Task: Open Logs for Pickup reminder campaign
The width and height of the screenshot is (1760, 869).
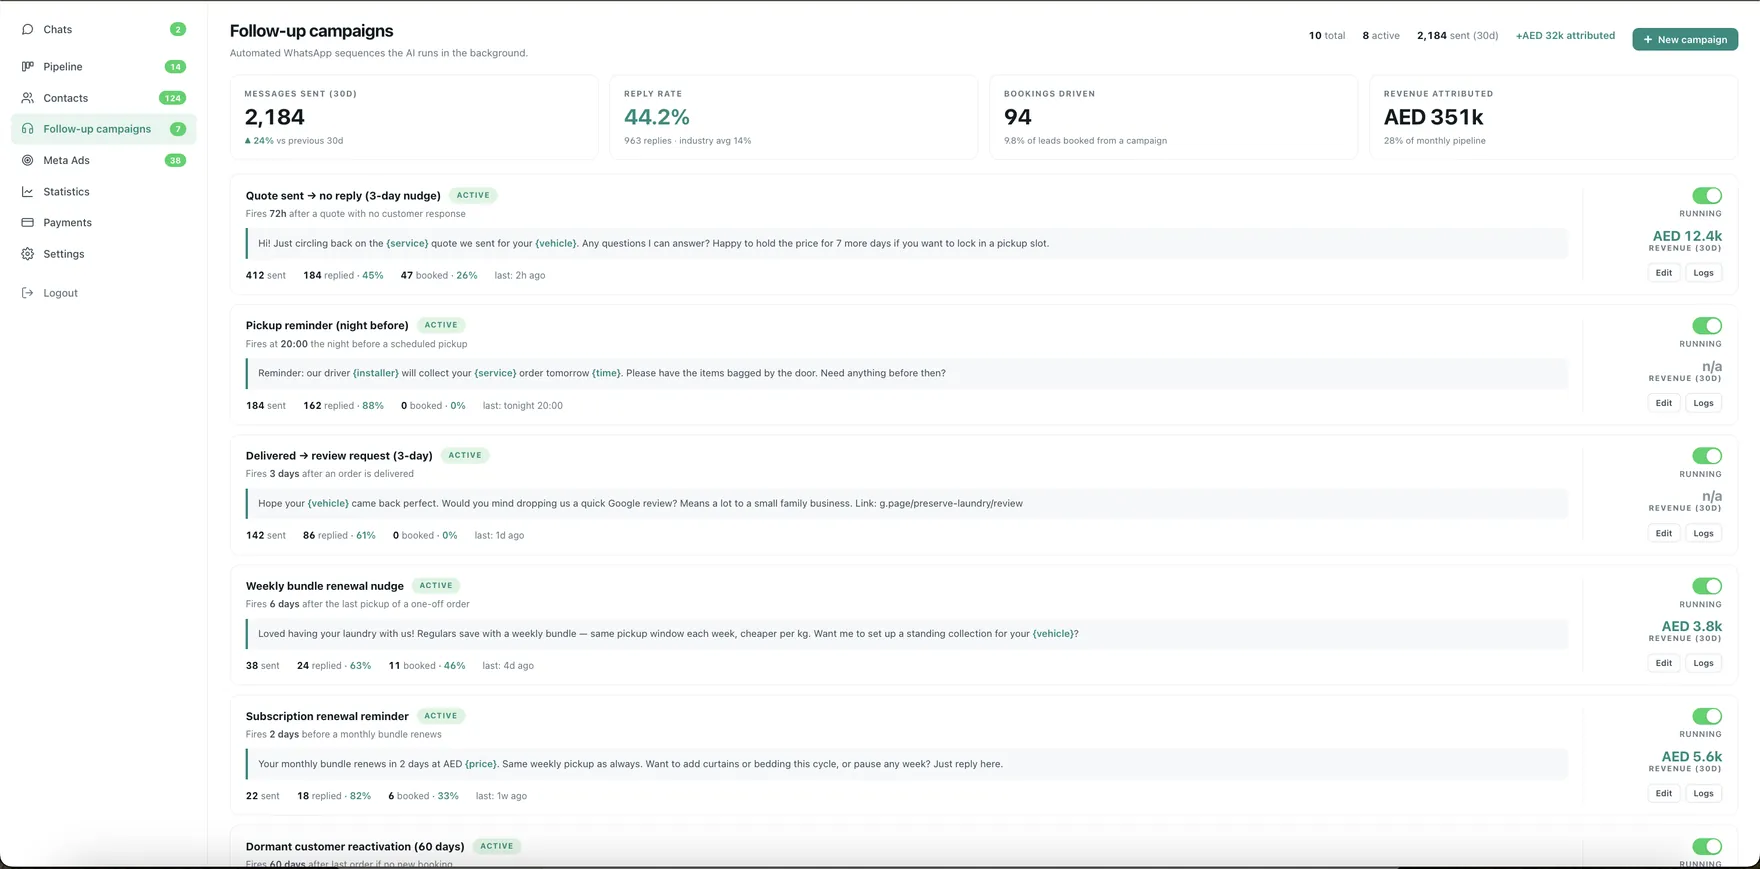Action: tap(1704, 403)
